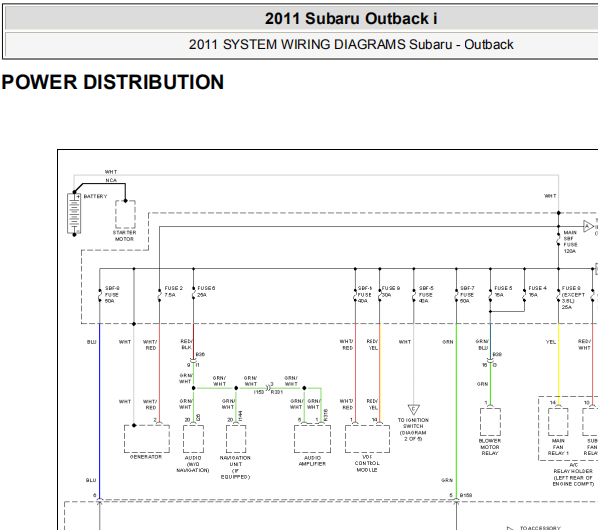Click the "NCA" wire label near battery

point(111,180)
